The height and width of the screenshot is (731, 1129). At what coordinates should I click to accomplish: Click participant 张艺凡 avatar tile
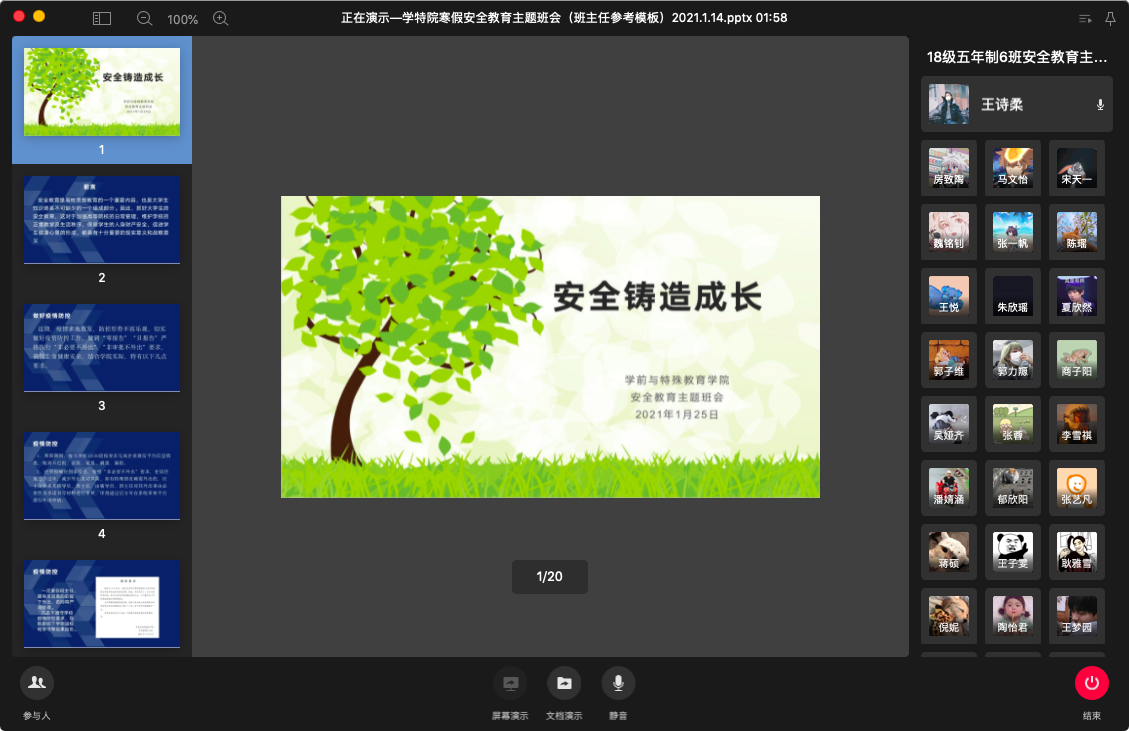tap(1077, 488)
